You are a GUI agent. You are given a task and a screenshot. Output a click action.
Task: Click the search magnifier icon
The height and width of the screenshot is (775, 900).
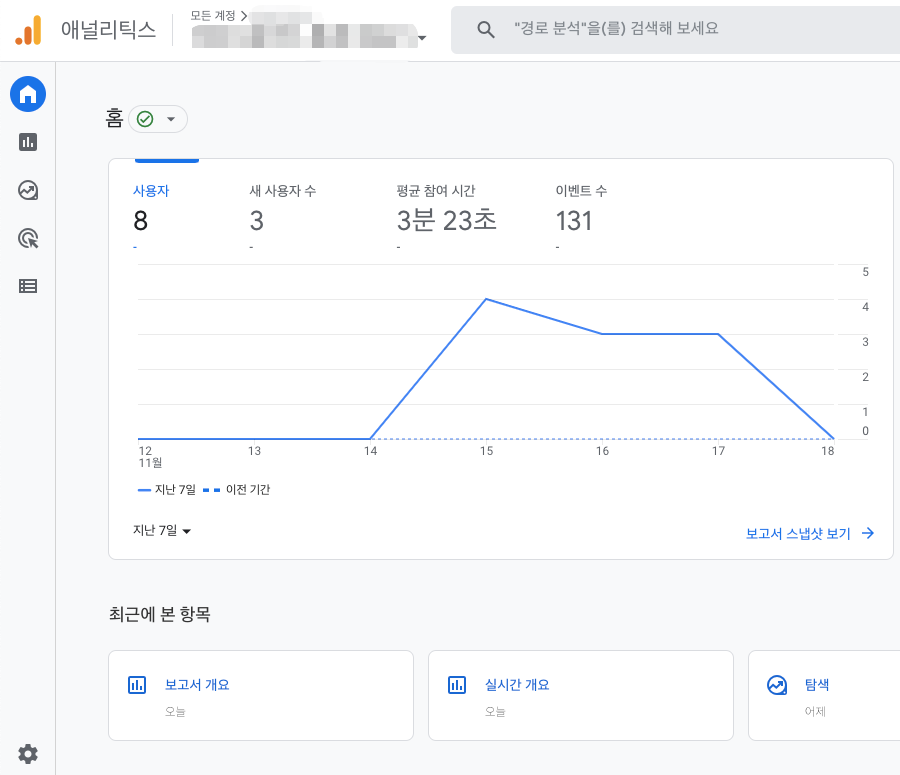point(486,29)
